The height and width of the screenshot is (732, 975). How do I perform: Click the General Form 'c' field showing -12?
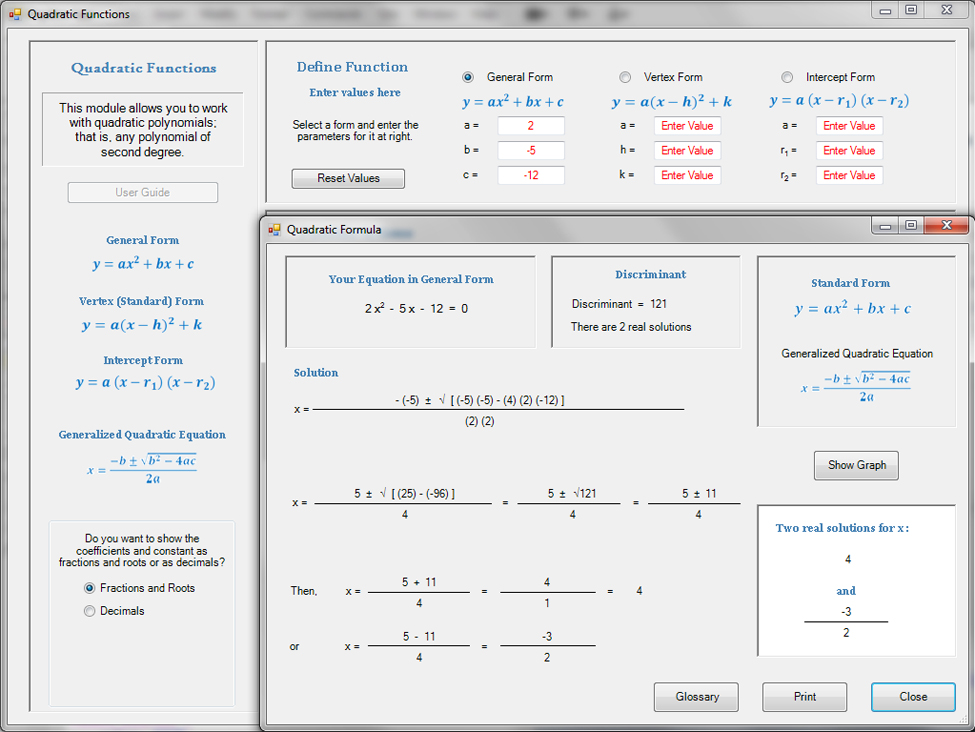(x=531, y=175)
